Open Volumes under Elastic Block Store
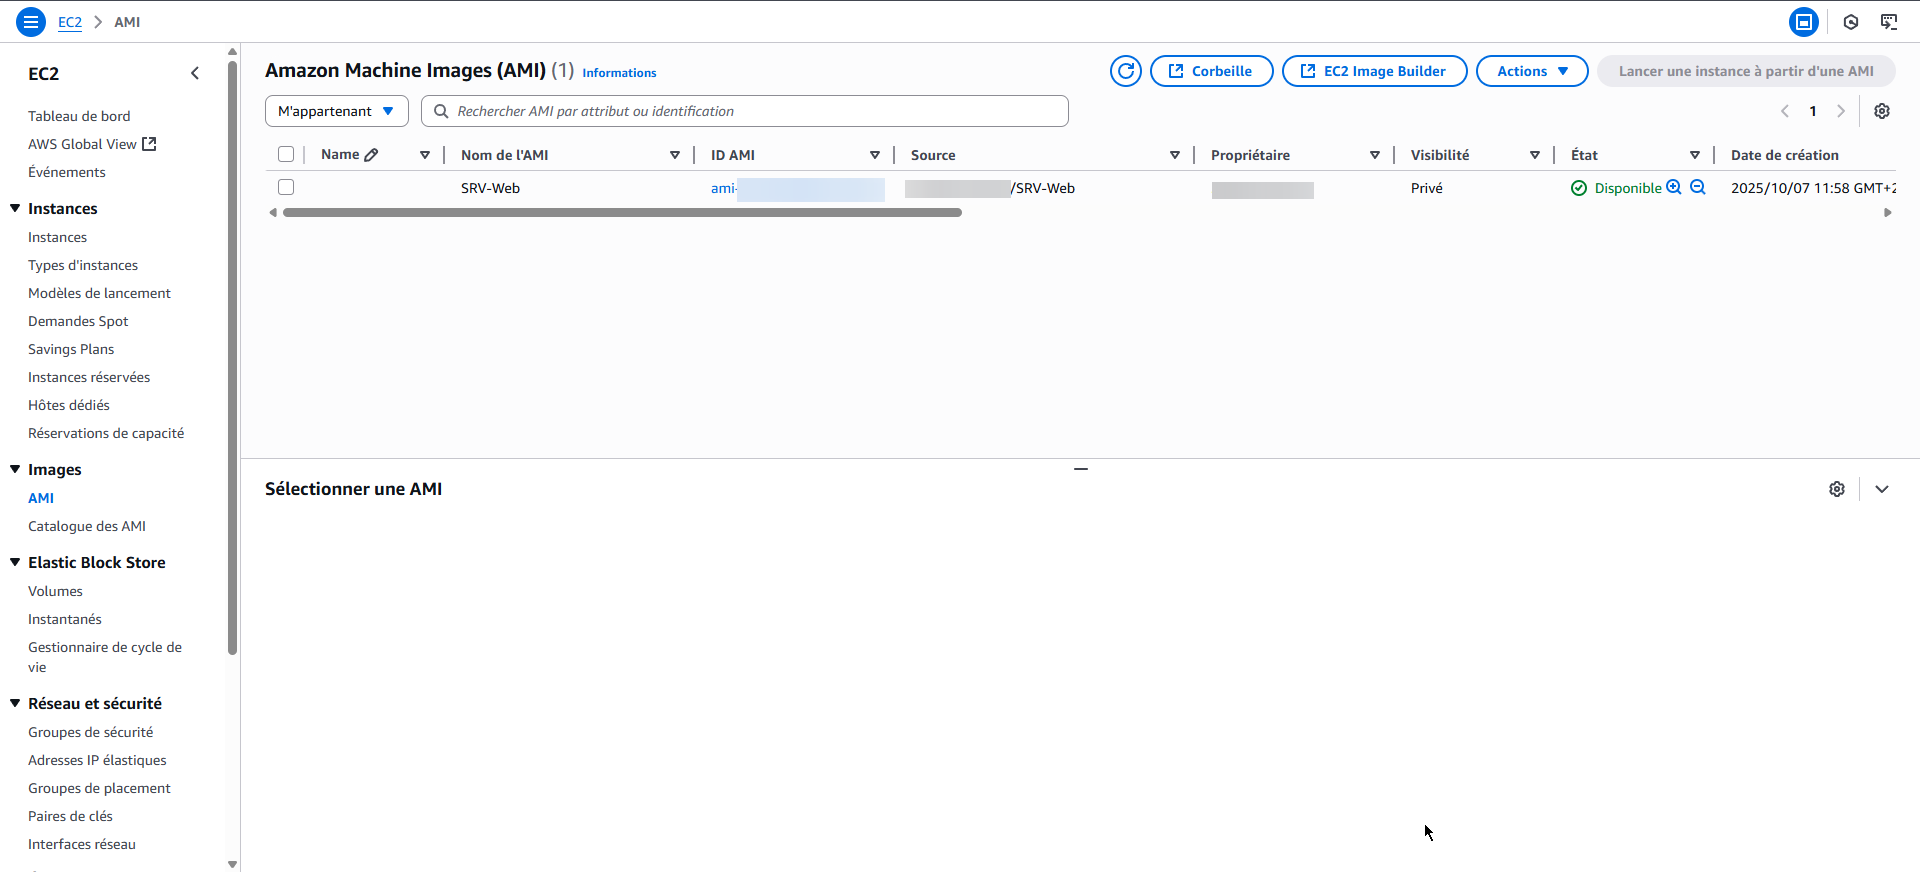The width and height of the screenshot is (1920, 872). pos(55,591)
